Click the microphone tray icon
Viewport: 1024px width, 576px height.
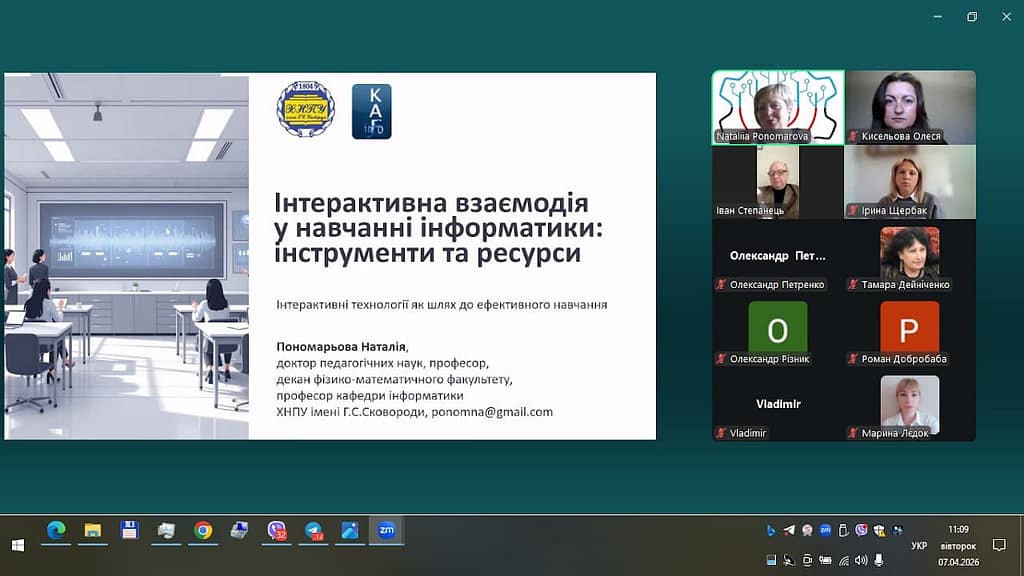(879, 560)
